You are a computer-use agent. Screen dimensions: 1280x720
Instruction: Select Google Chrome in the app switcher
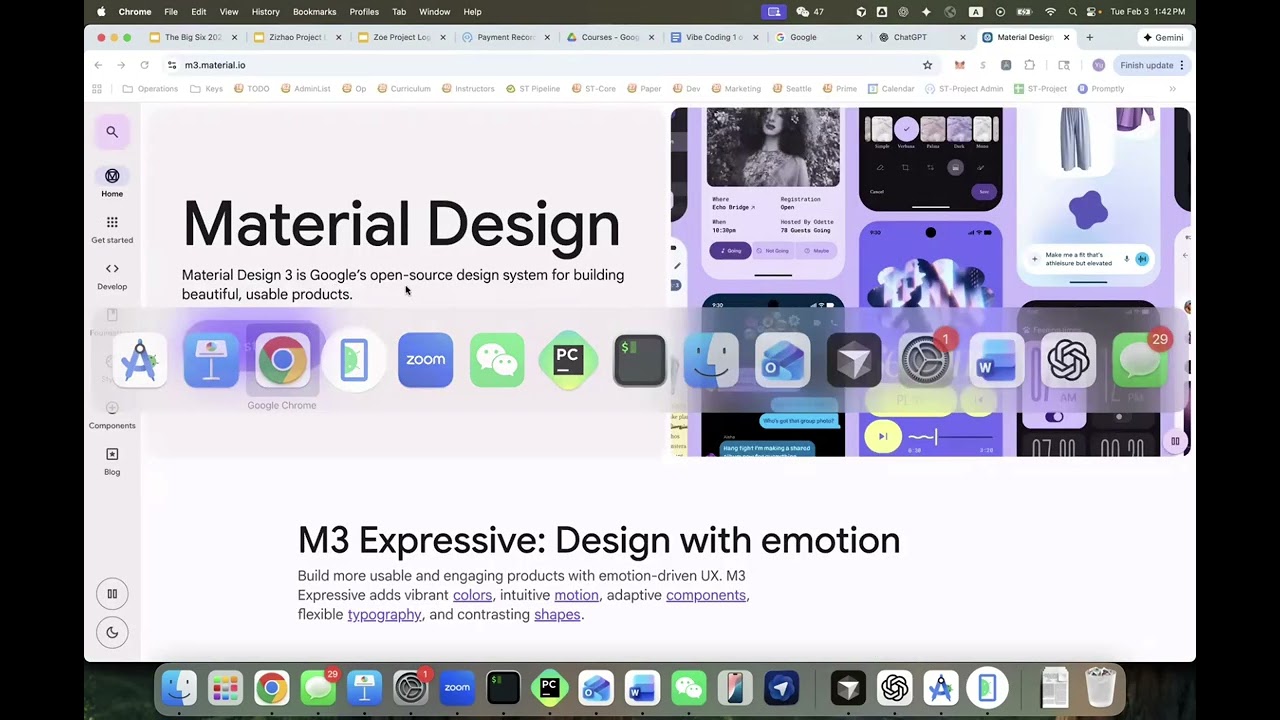point(282,360)
